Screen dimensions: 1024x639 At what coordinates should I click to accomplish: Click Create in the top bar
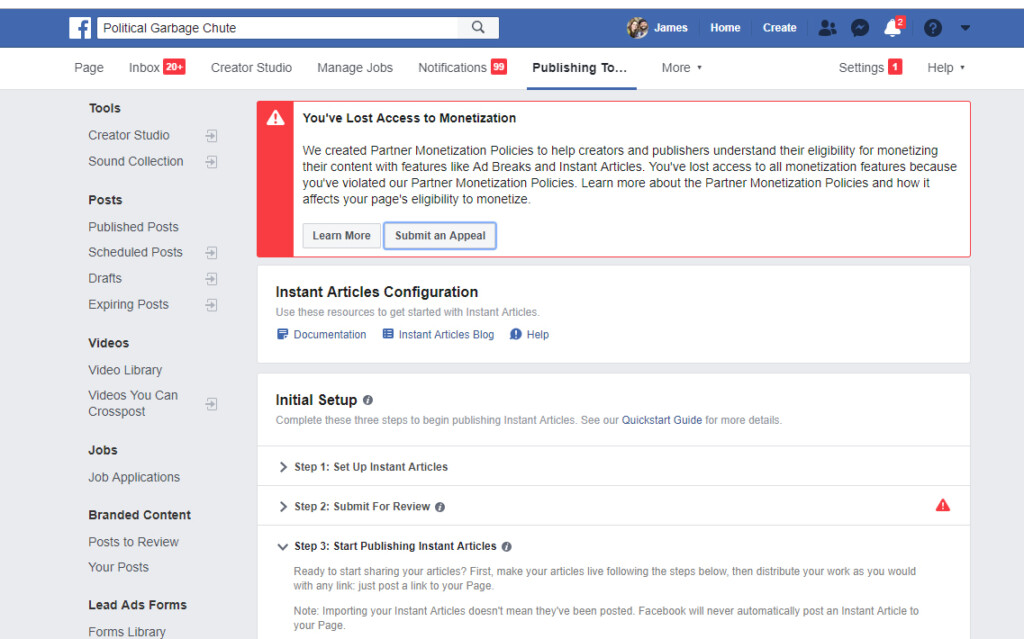tap(779, 27)
